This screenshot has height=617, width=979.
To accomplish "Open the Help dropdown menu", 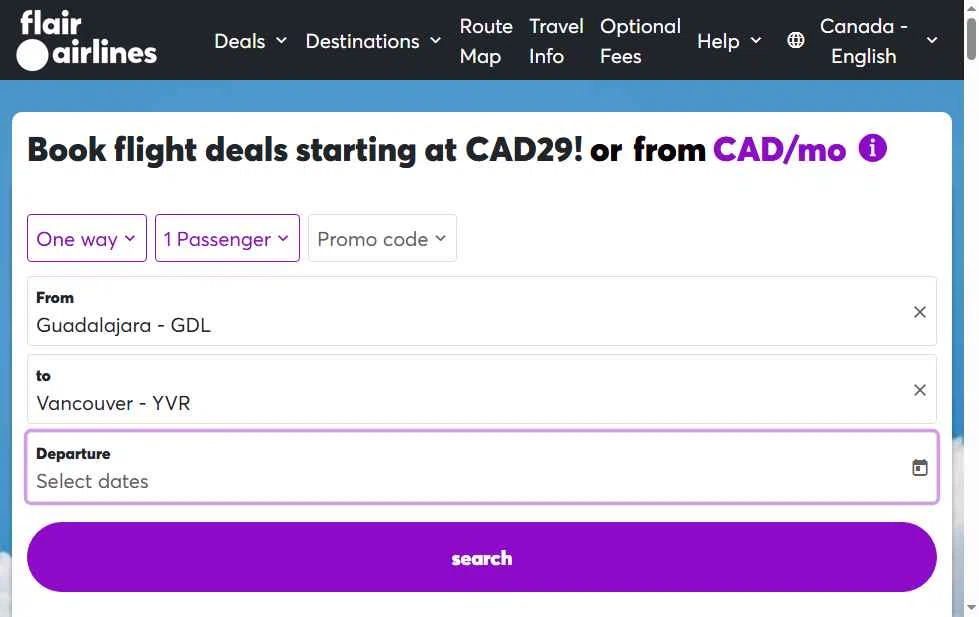I will pyautogui.click(x=729, y=41).
